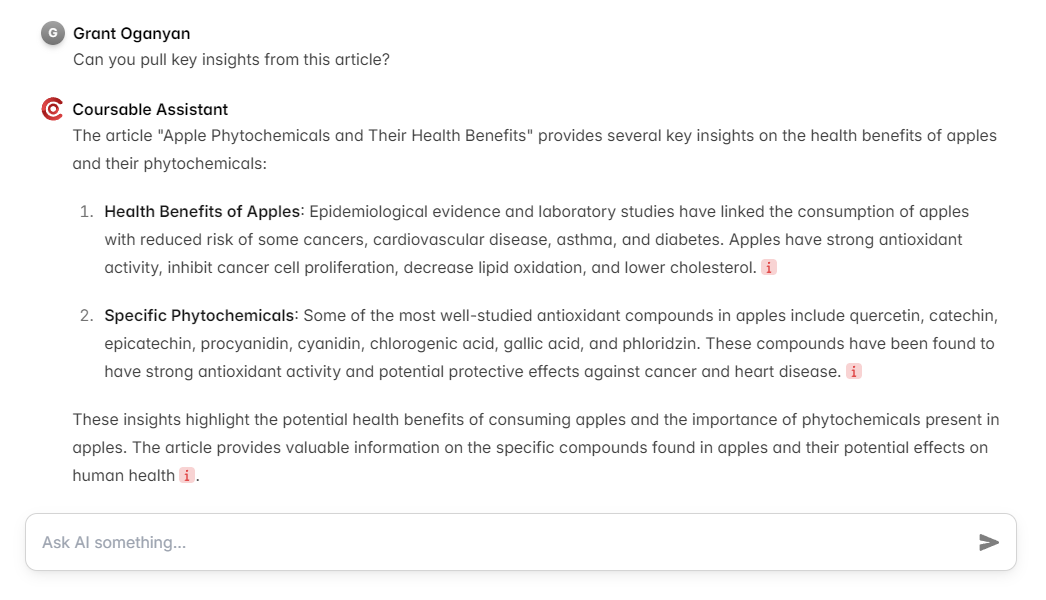Image resolution: width=1046 pixels, height=600 pixels.
Task: Click the Grant Oganyan username
Action: 130,33
